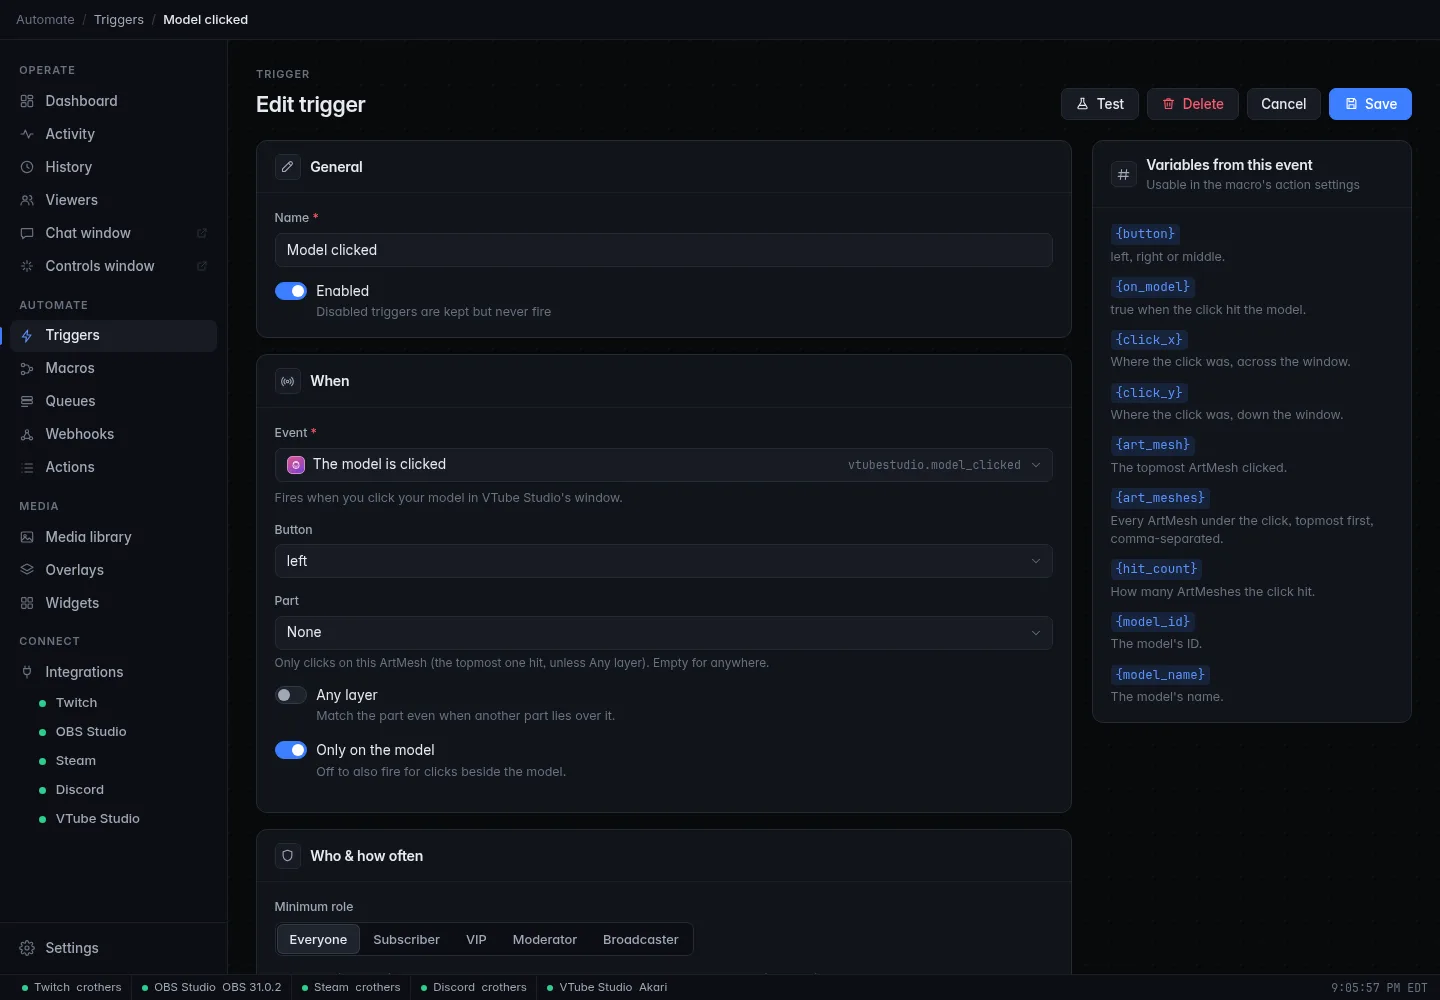1440x1000 pixels.
Task: Click the Activity pulse icon
Action: pyautogui.click(x=27, y=134)
